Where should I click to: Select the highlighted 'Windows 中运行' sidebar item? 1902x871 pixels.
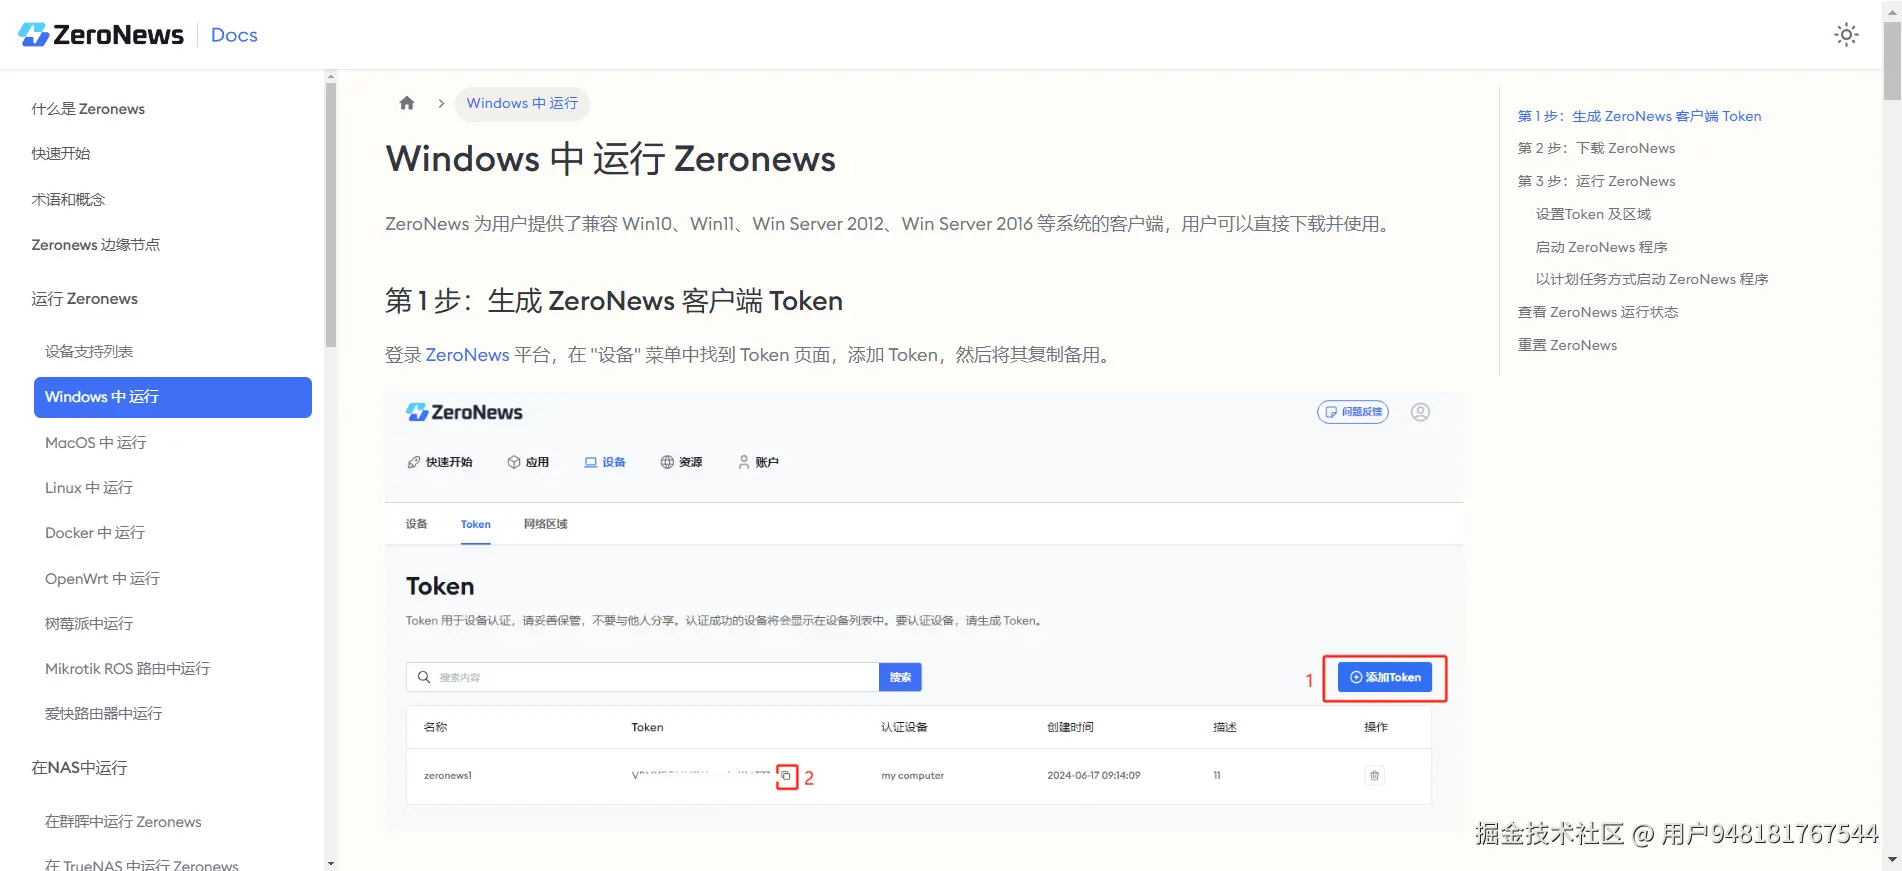(173, 397)
